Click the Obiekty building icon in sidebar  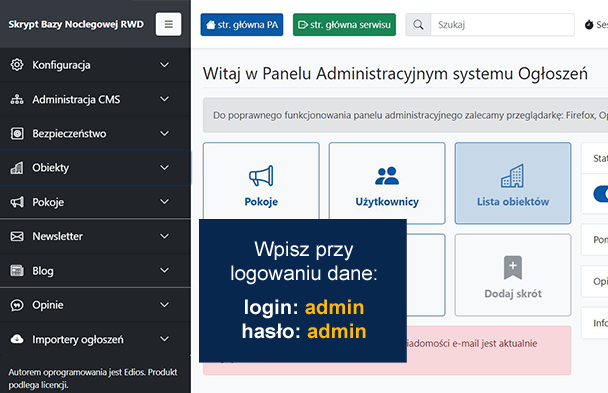(17, 168)
